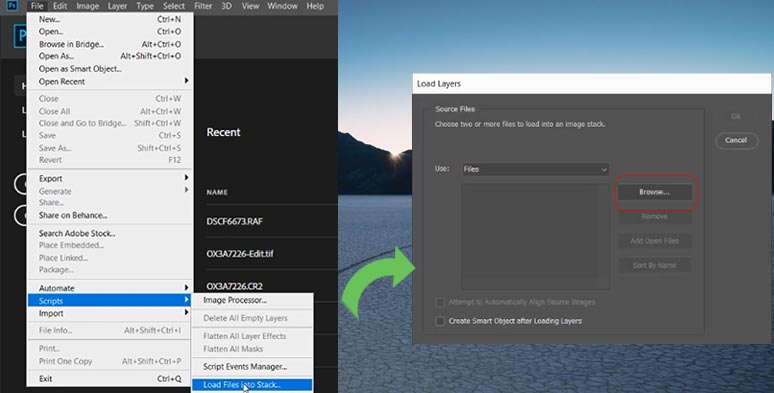Open the Window menu

coord(282,6)
